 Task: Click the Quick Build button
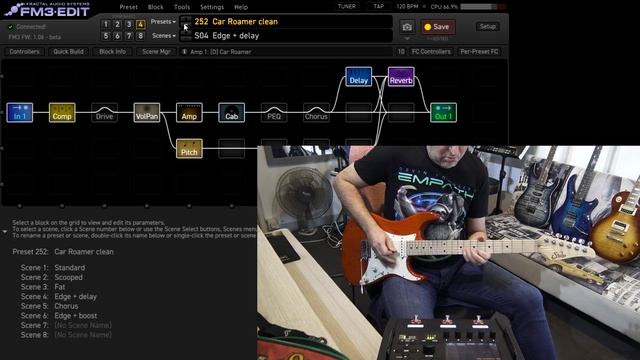click(x=68, y=52)
